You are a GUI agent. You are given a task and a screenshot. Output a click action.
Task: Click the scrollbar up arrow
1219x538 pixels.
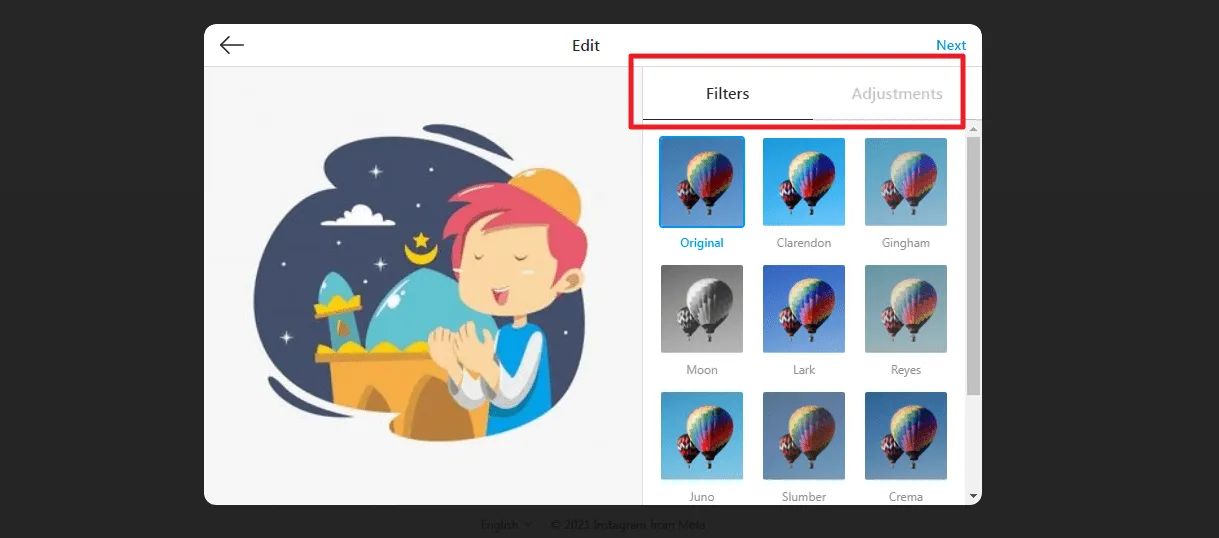pos(974,128)
